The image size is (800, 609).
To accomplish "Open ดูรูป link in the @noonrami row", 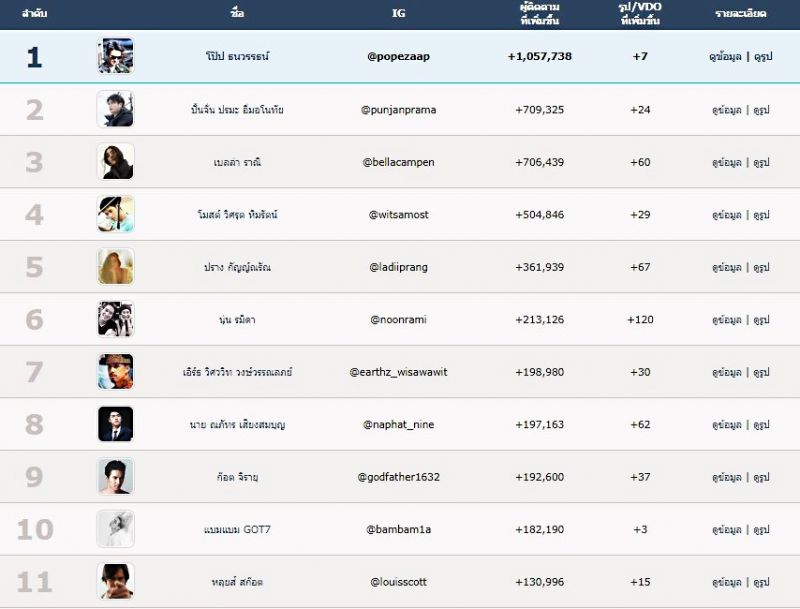I will tap(761, 320).
